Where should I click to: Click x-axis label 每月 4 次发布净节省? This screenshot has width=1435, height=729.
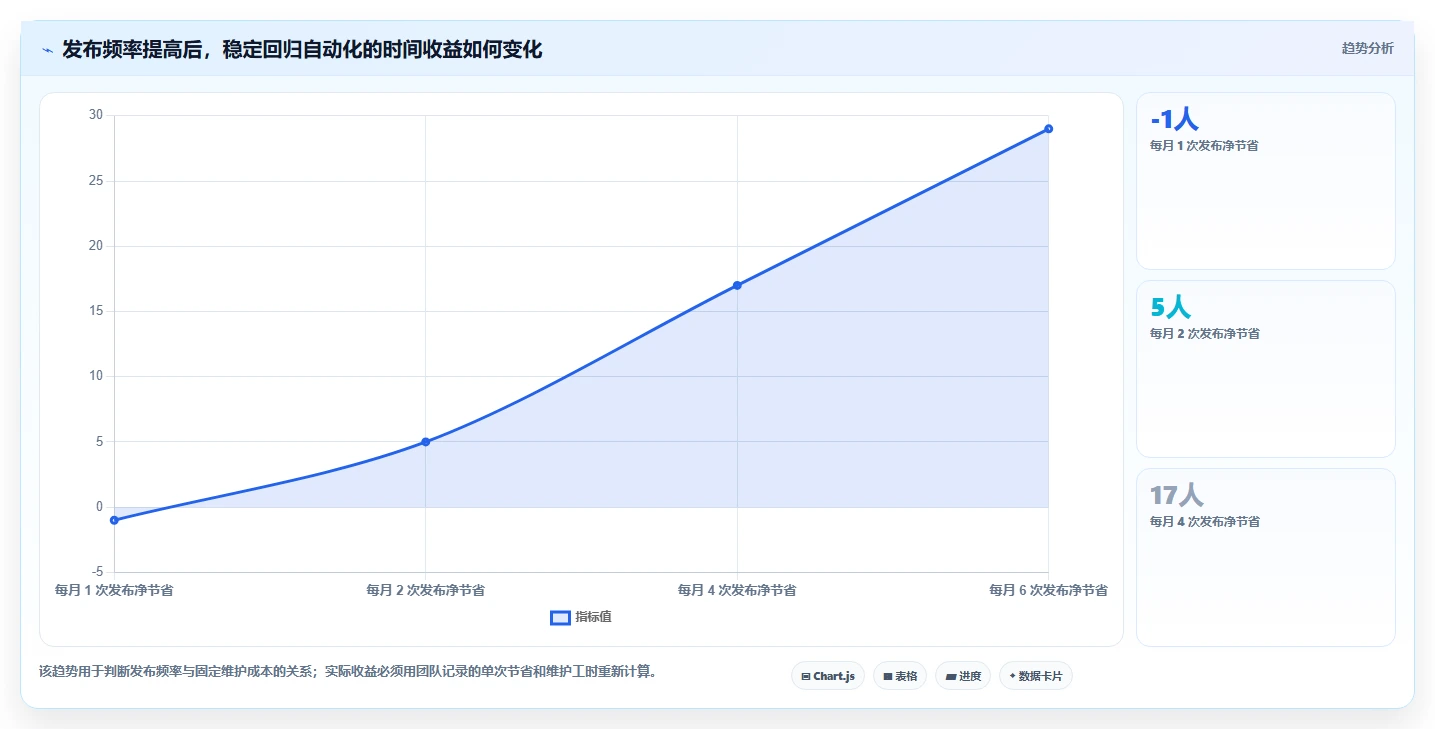click(x=737, y=590)
